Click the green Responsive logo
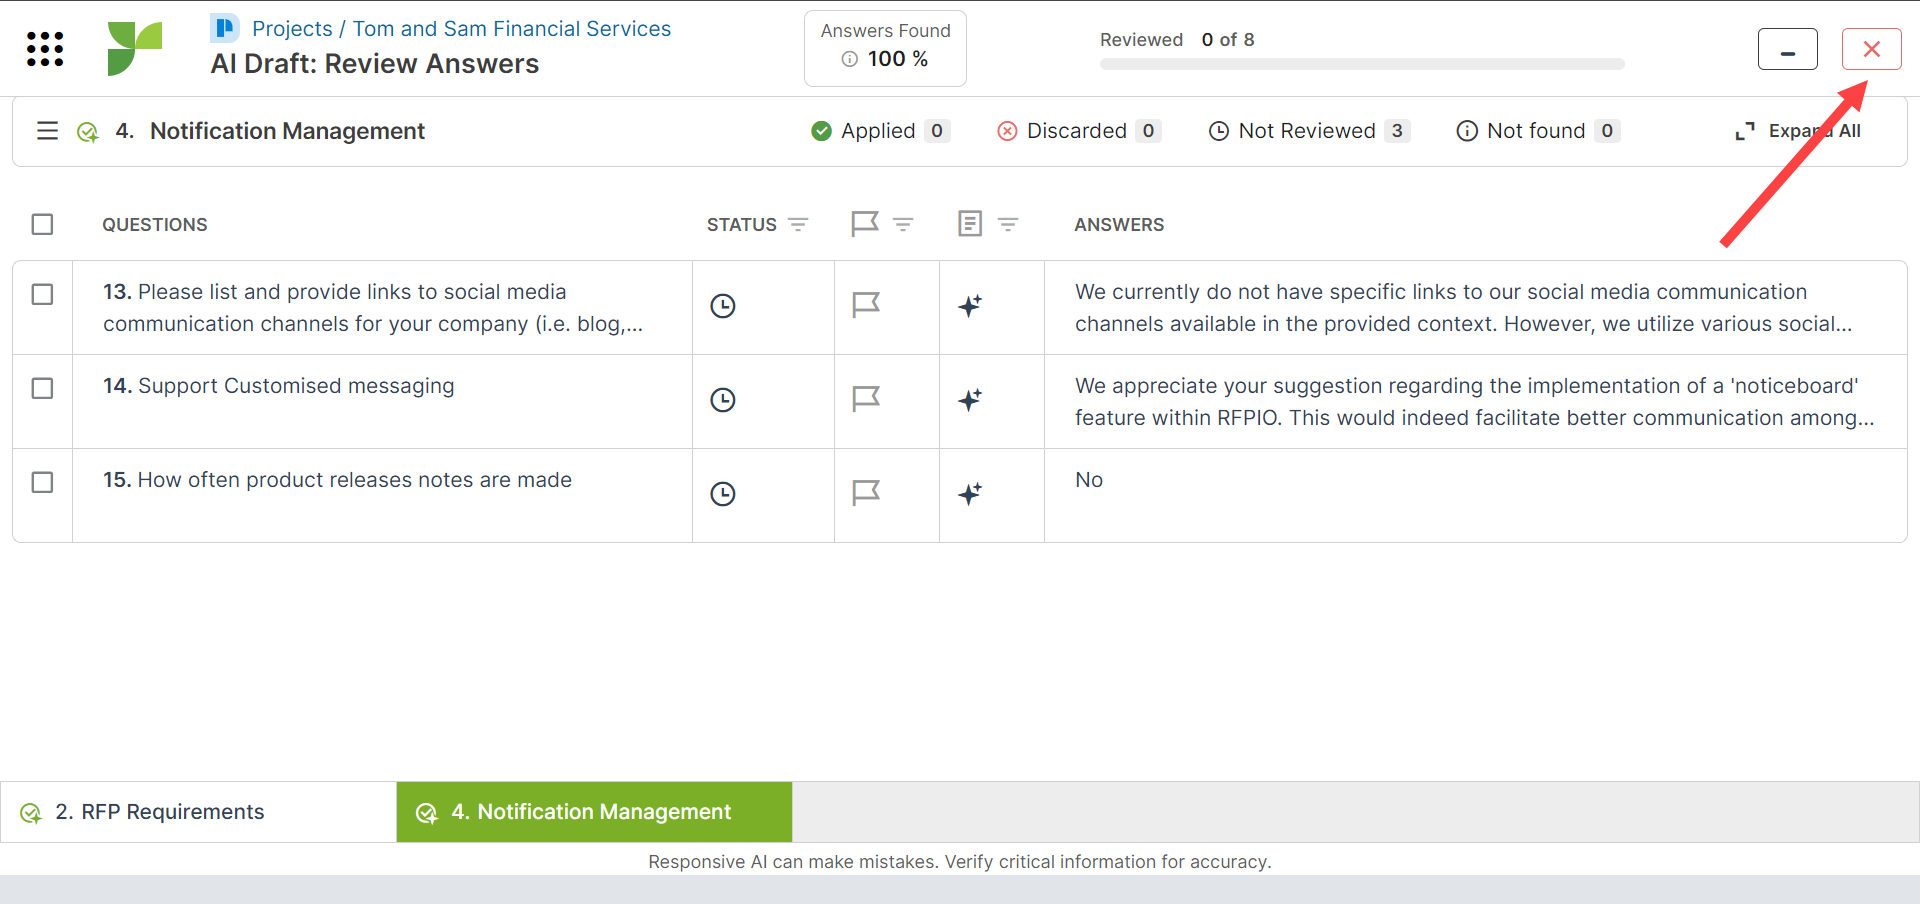The width and height of the screenshot is (1920, 904). tap(134, 48)
